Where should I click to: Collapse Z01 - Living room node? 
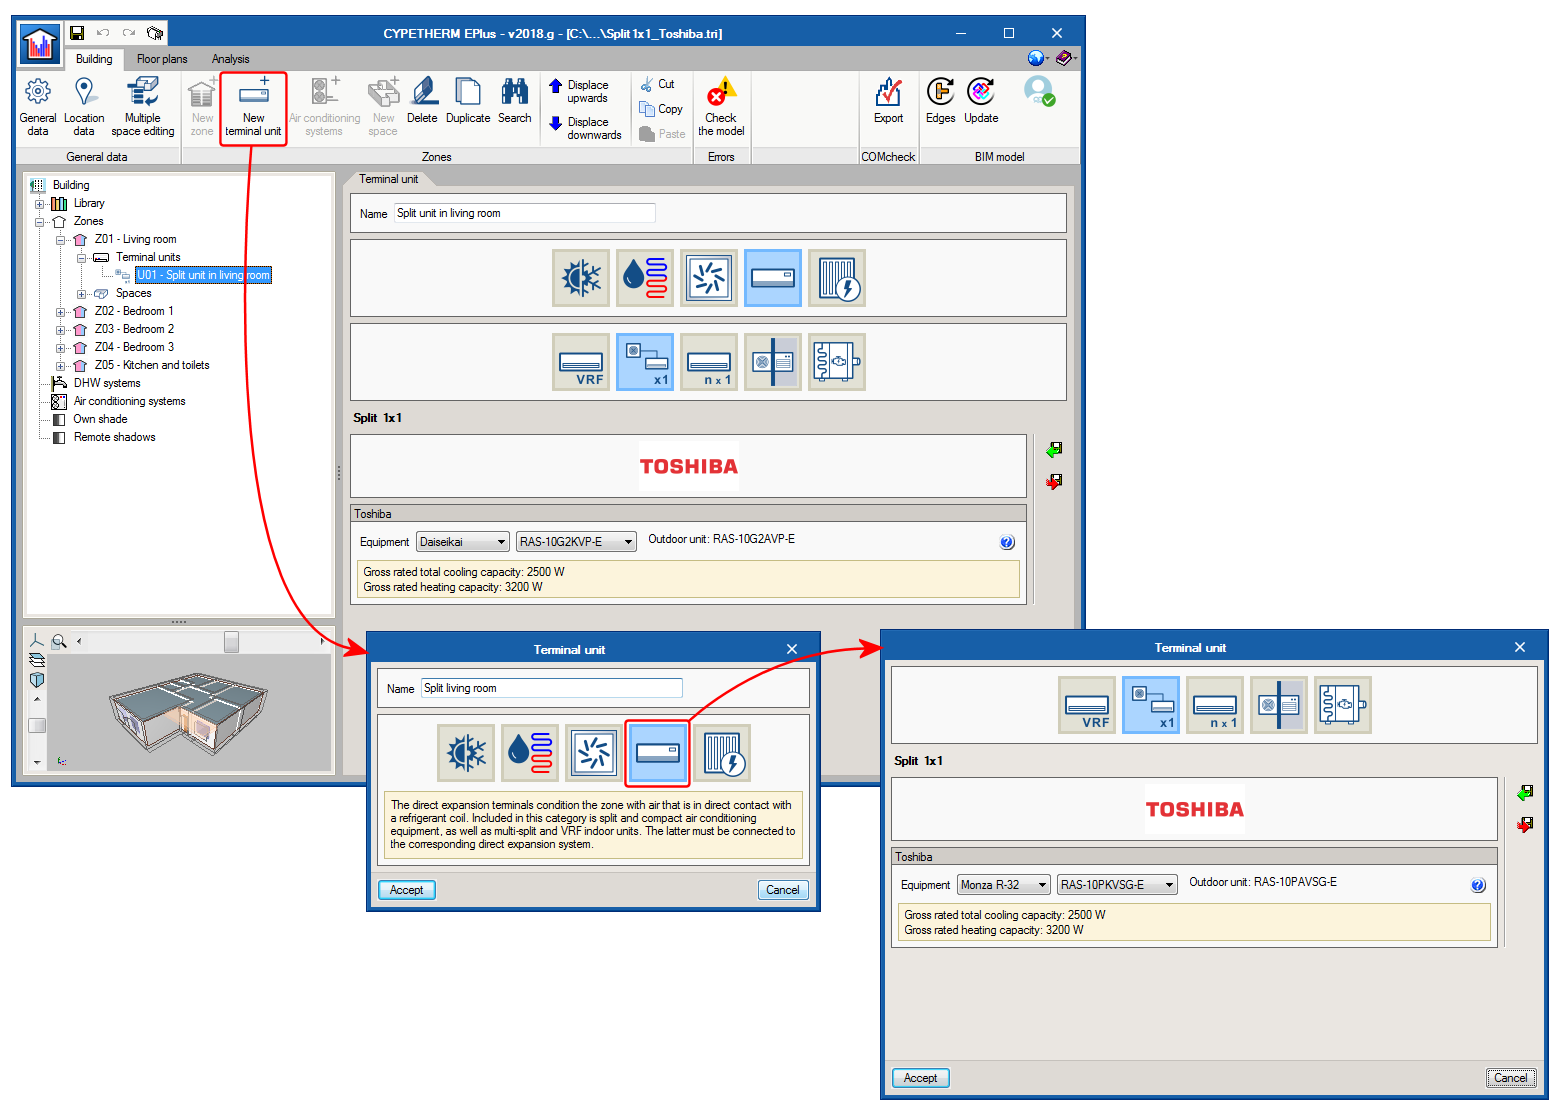tap(61, 240)
